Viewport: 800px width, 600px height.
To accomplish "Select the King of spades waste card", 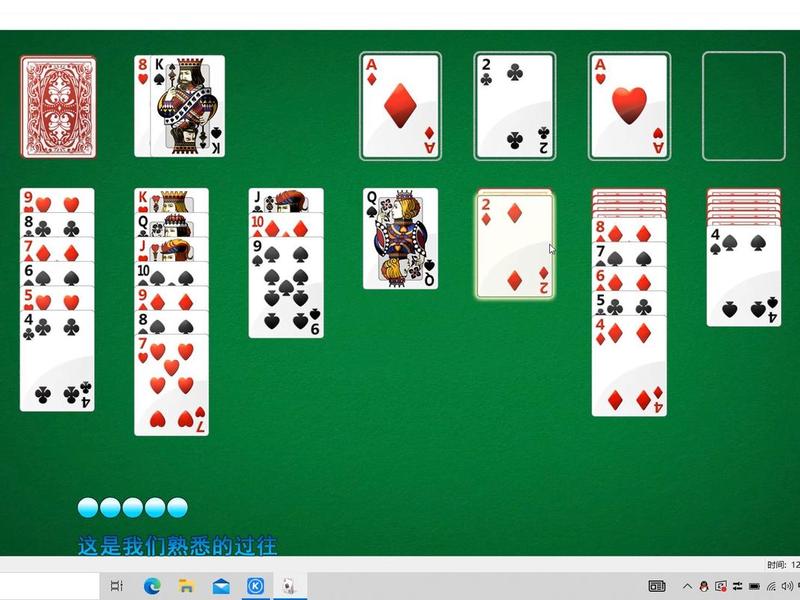I will tap(187, 106).
